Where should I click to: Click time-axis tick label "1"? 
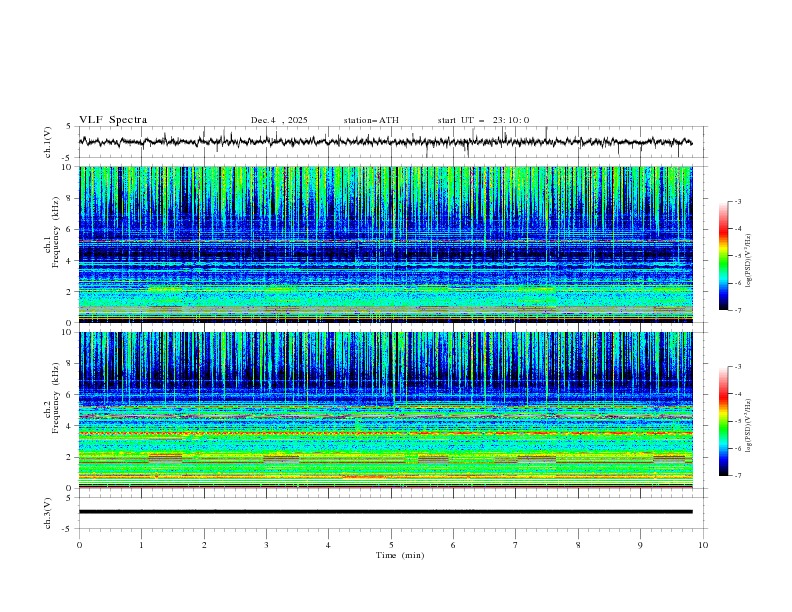(141, 545)
